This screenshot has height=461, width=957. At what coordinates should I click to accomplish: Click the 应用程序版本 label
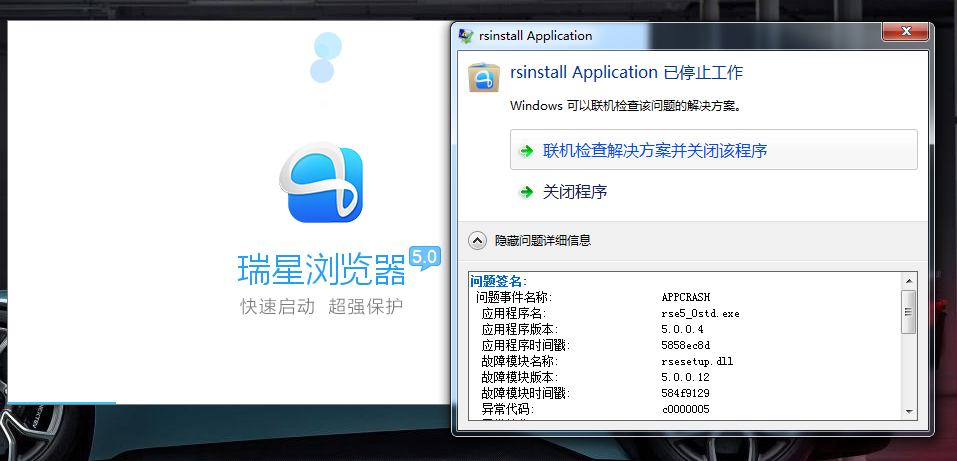click(520, 329)
